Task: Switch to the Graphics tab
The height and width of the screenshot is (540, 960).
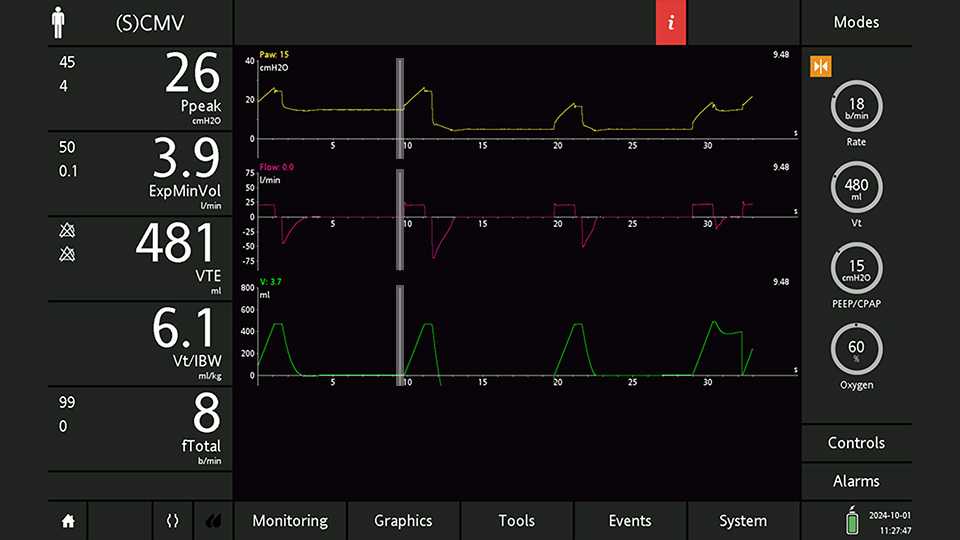Action: pos(403,521)
